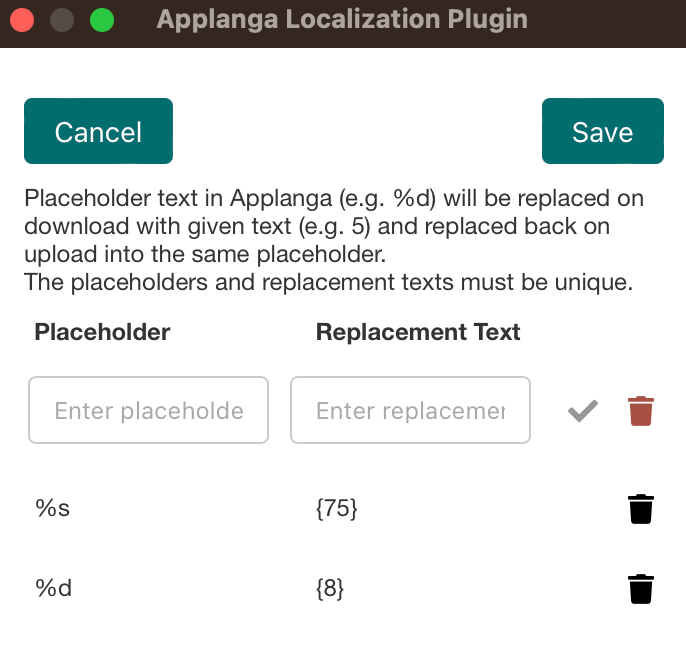Focus the Enter placeholder input field
686x662 pixels.
point(148,410)
